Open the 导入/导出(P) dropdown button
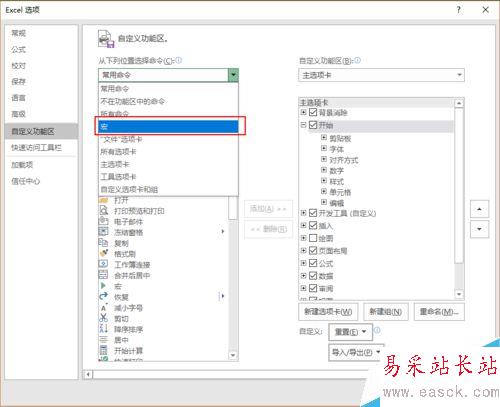 pos(356,352)
